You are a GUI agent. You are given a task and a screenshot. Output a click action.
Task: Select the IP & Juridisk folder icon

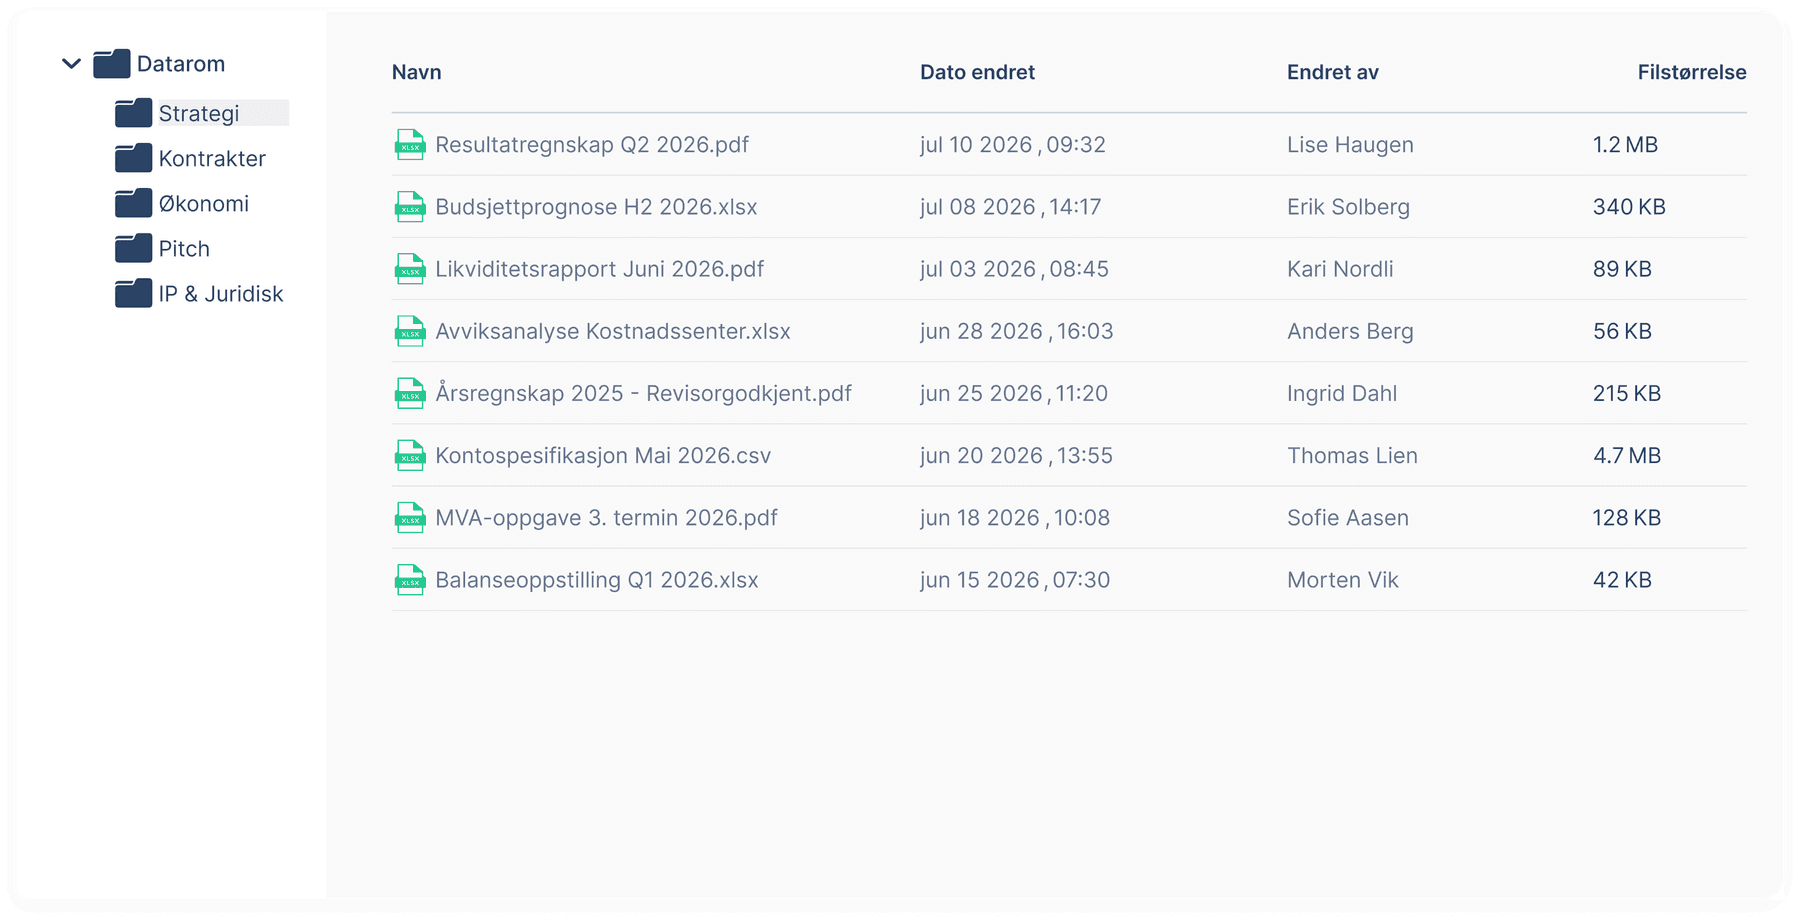click(x=133, y=293)
